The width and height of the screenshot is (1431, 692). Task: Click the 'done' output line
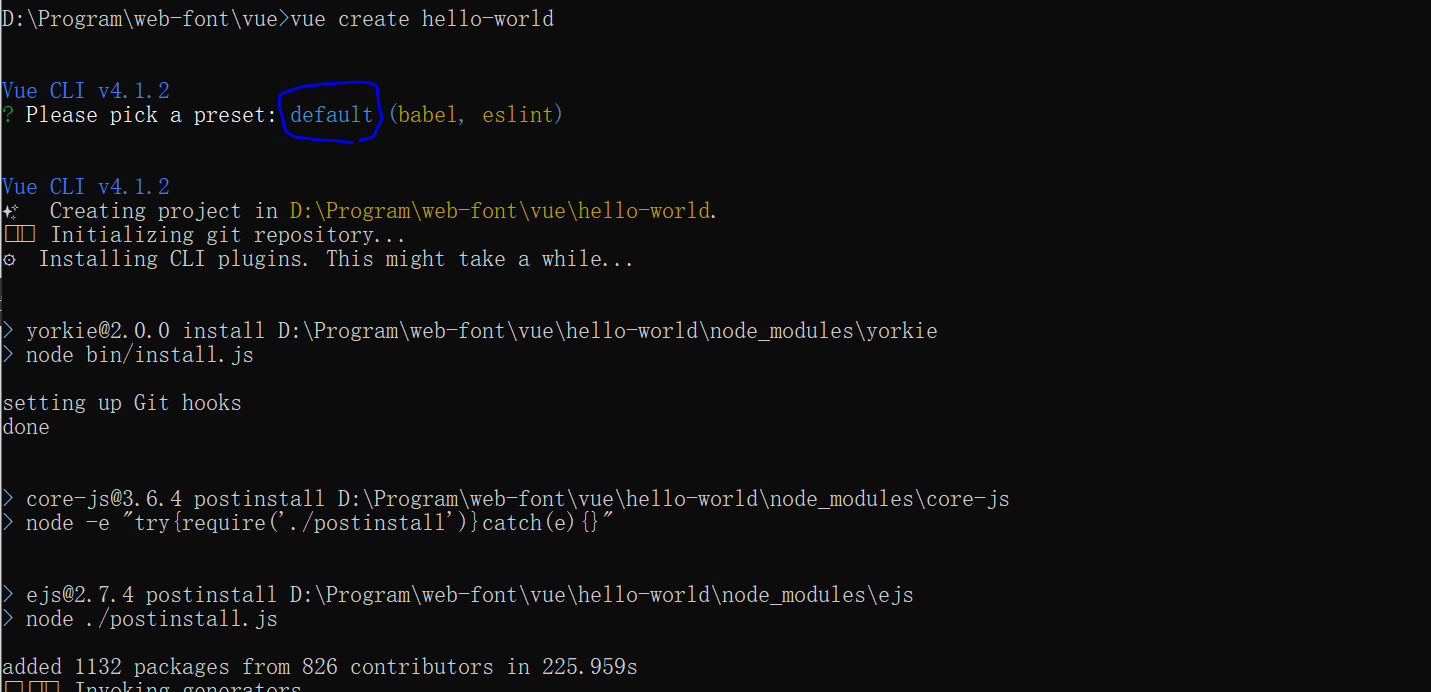[x=26, y=427]
